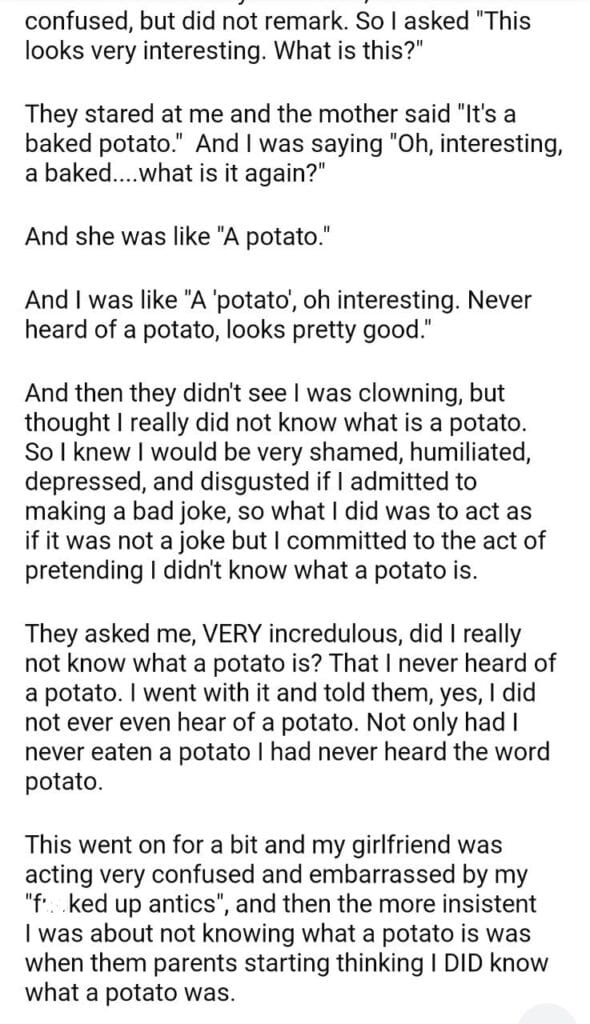Click the paragraph beginning "And then they didn't see"
This screenshot has width=590, height=1024.
pyautogui.click(x=286, y=482)
